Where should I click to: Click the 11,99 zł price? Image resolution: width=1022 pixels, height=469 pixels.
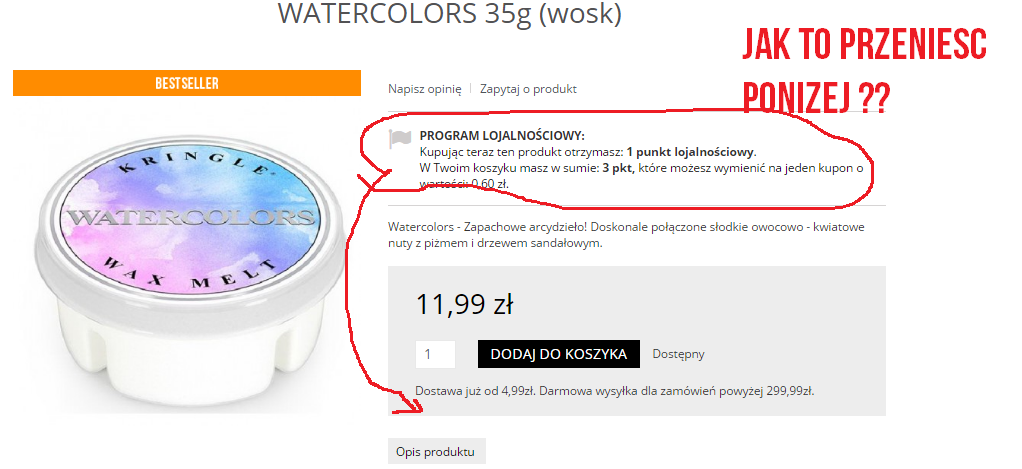click(x=464, y=304)
